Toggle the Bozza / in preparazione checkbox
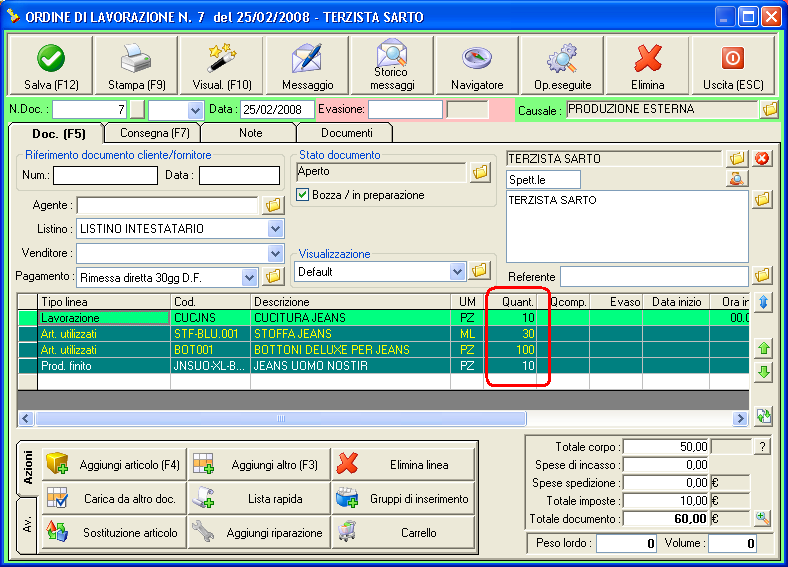Image resolution: width=788 pixels, height=567 pixels. (x=304, y=195)
